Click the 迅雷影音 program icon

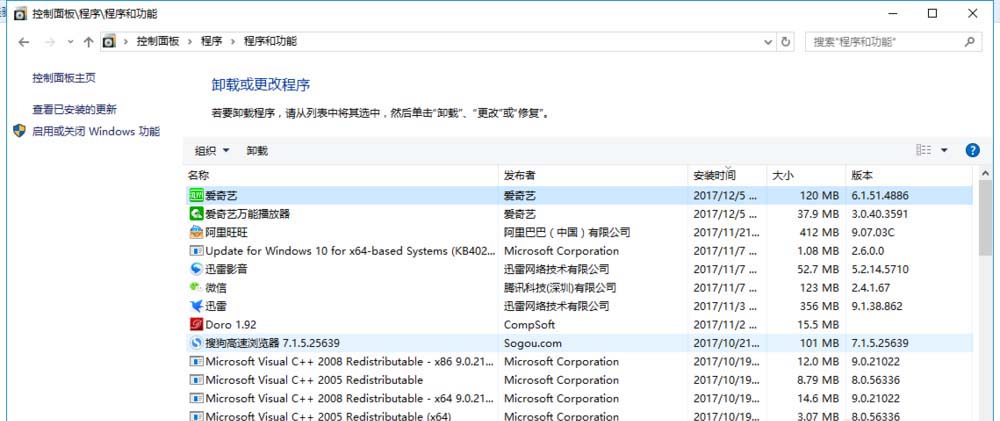196,270
